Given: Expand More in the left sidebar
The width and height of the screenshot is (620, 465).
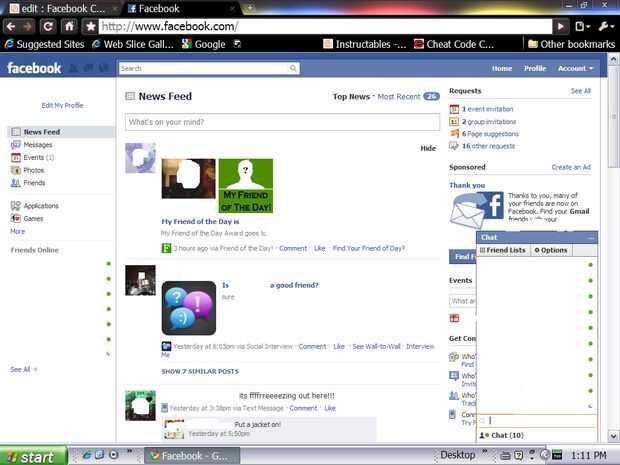Looking at the screenshot, I should [17, 231].
